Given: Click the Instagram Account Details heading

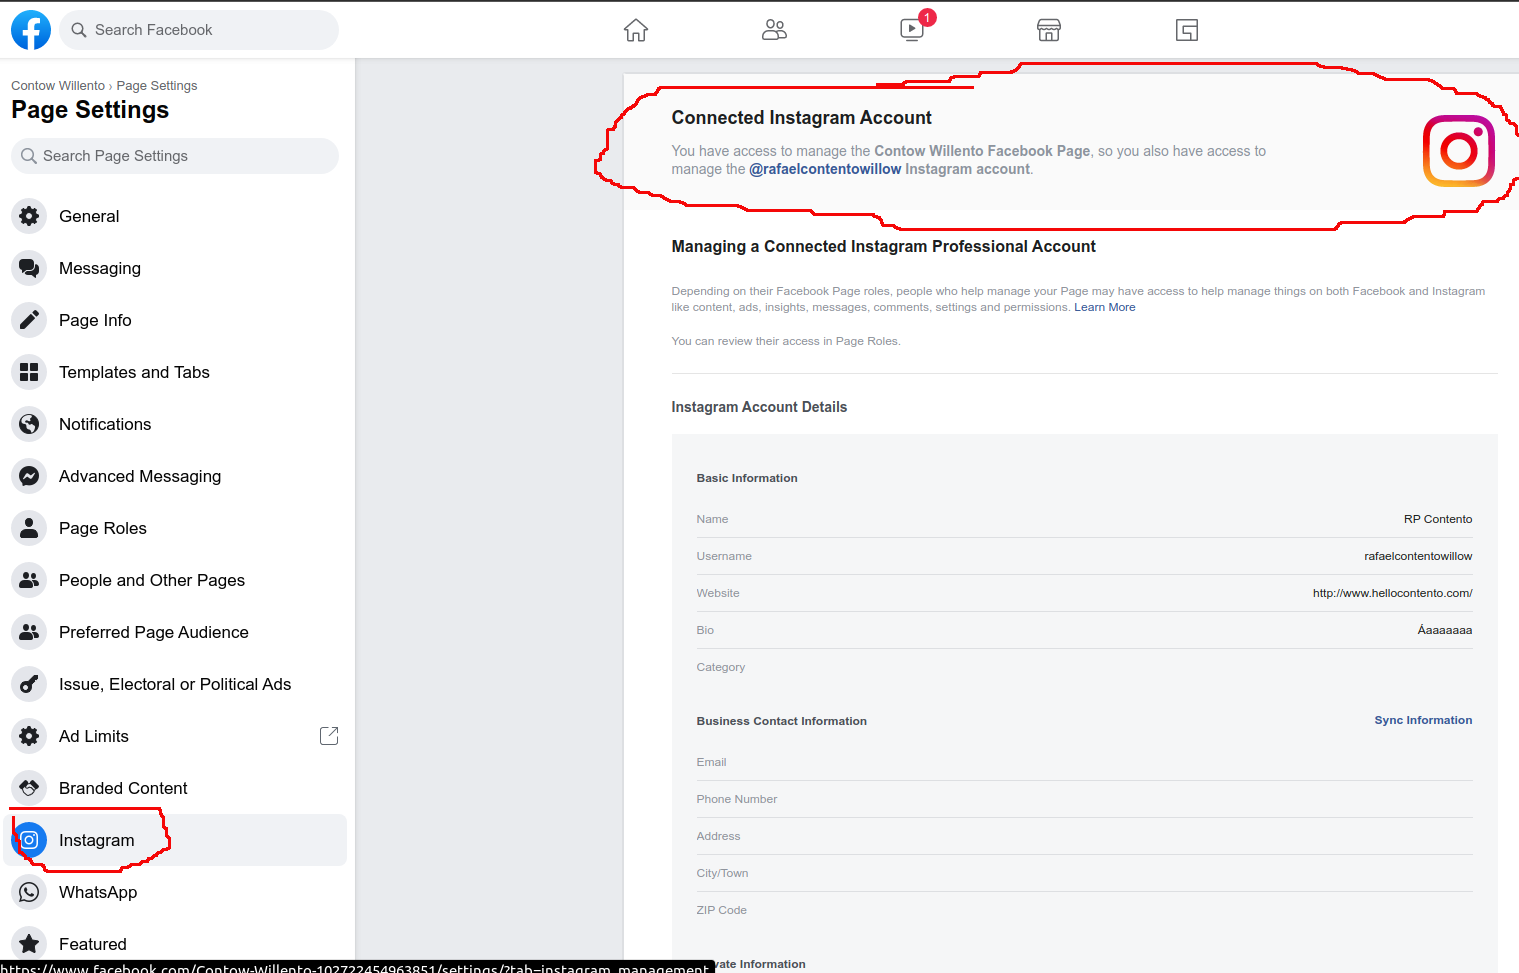Looking at the screenshot, I should 759,407.
